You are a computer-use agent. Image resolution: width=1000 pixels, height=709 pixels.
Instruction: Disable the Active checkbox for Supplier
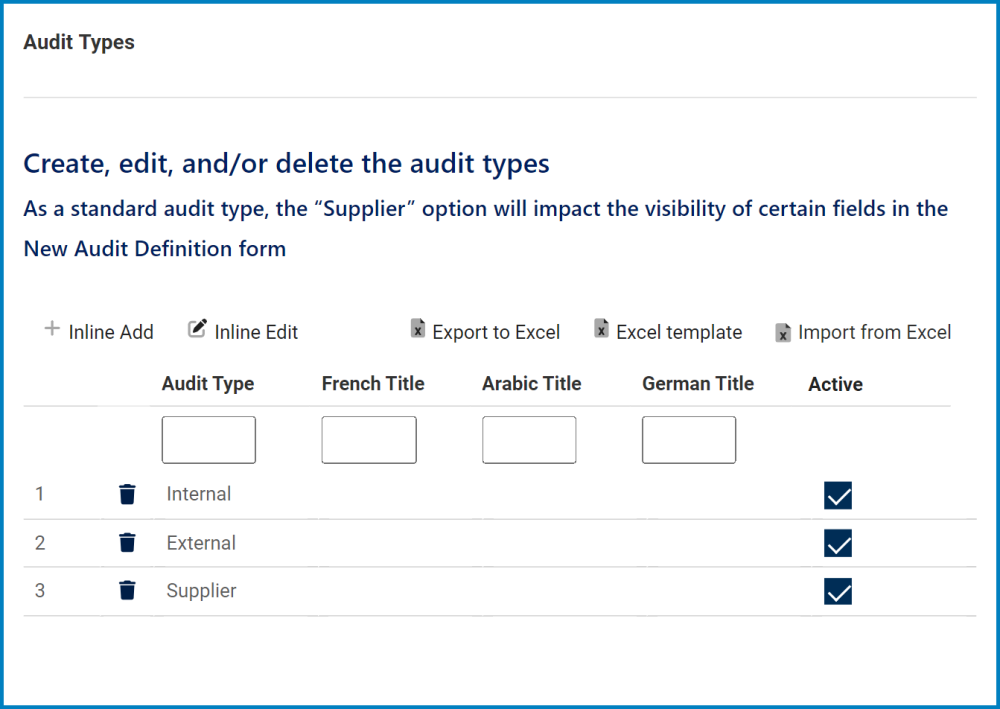coord(837,591)
